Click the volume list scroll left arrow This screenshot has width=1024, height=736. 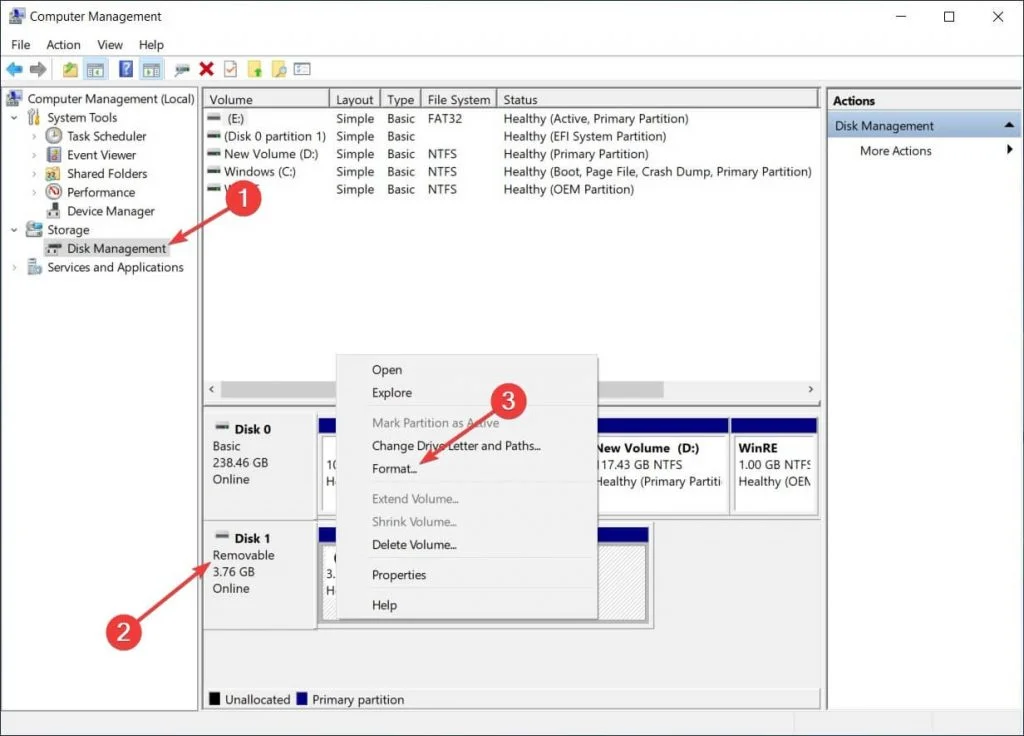[x=212, y=389]
